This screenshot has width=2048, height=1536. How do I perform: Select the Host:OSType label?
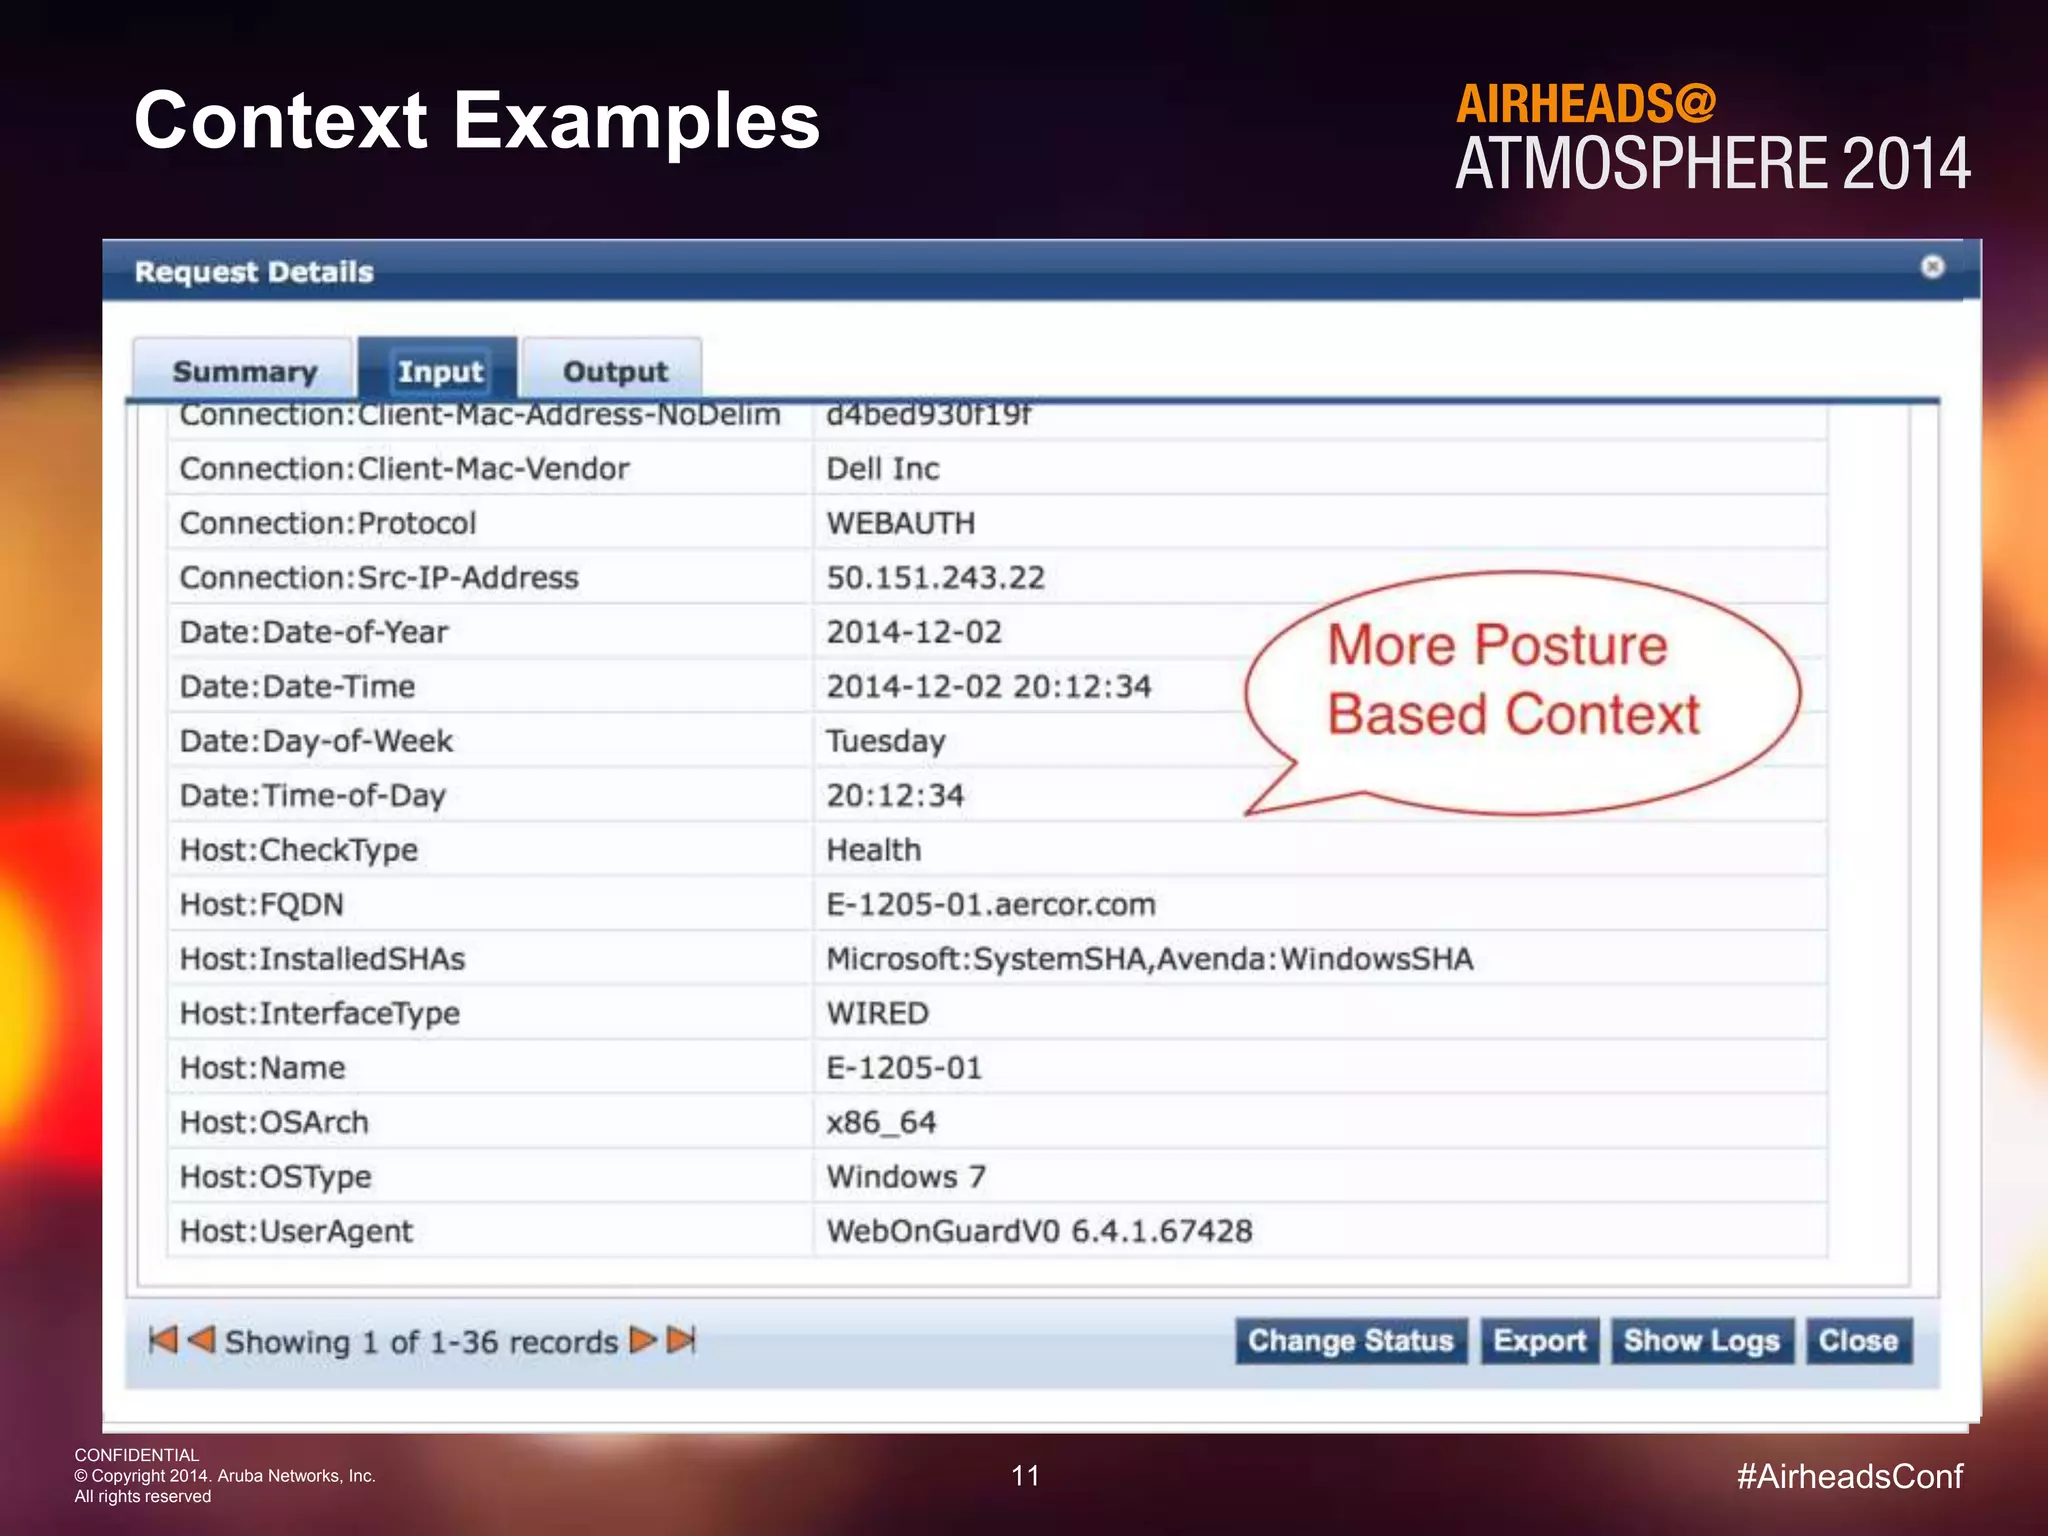click(x=276, y=1177)
